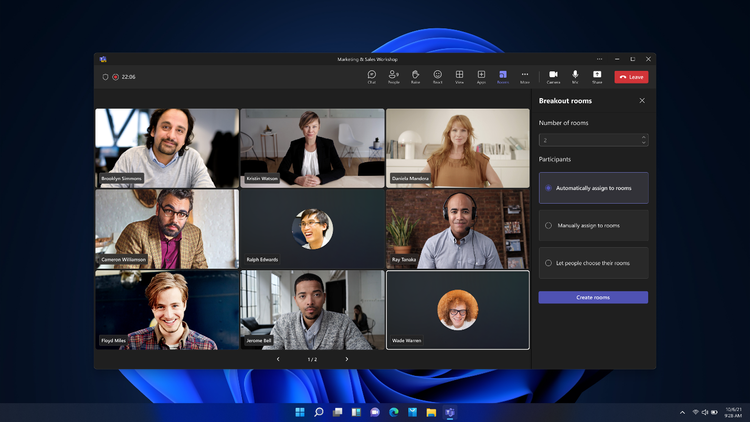Close the Breakout rooms panel
The height and width of the screenshot is (422, 750).
point(642,100)
